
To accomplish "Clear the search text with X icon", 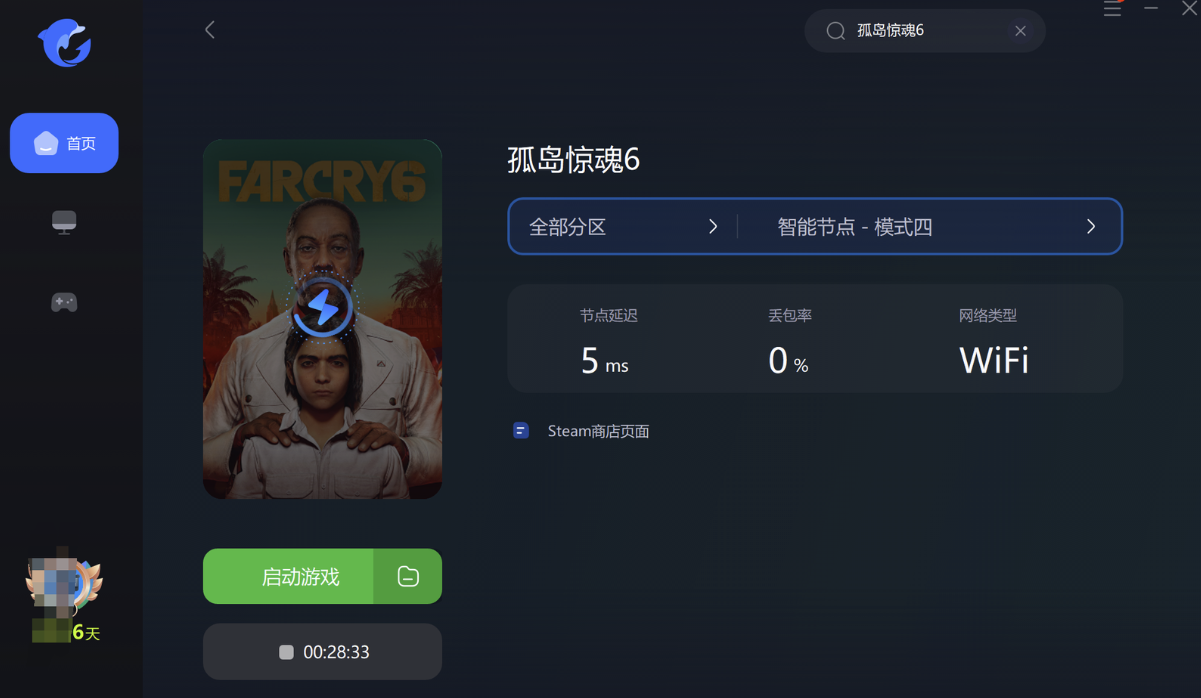I will [x=1020, y=31].
